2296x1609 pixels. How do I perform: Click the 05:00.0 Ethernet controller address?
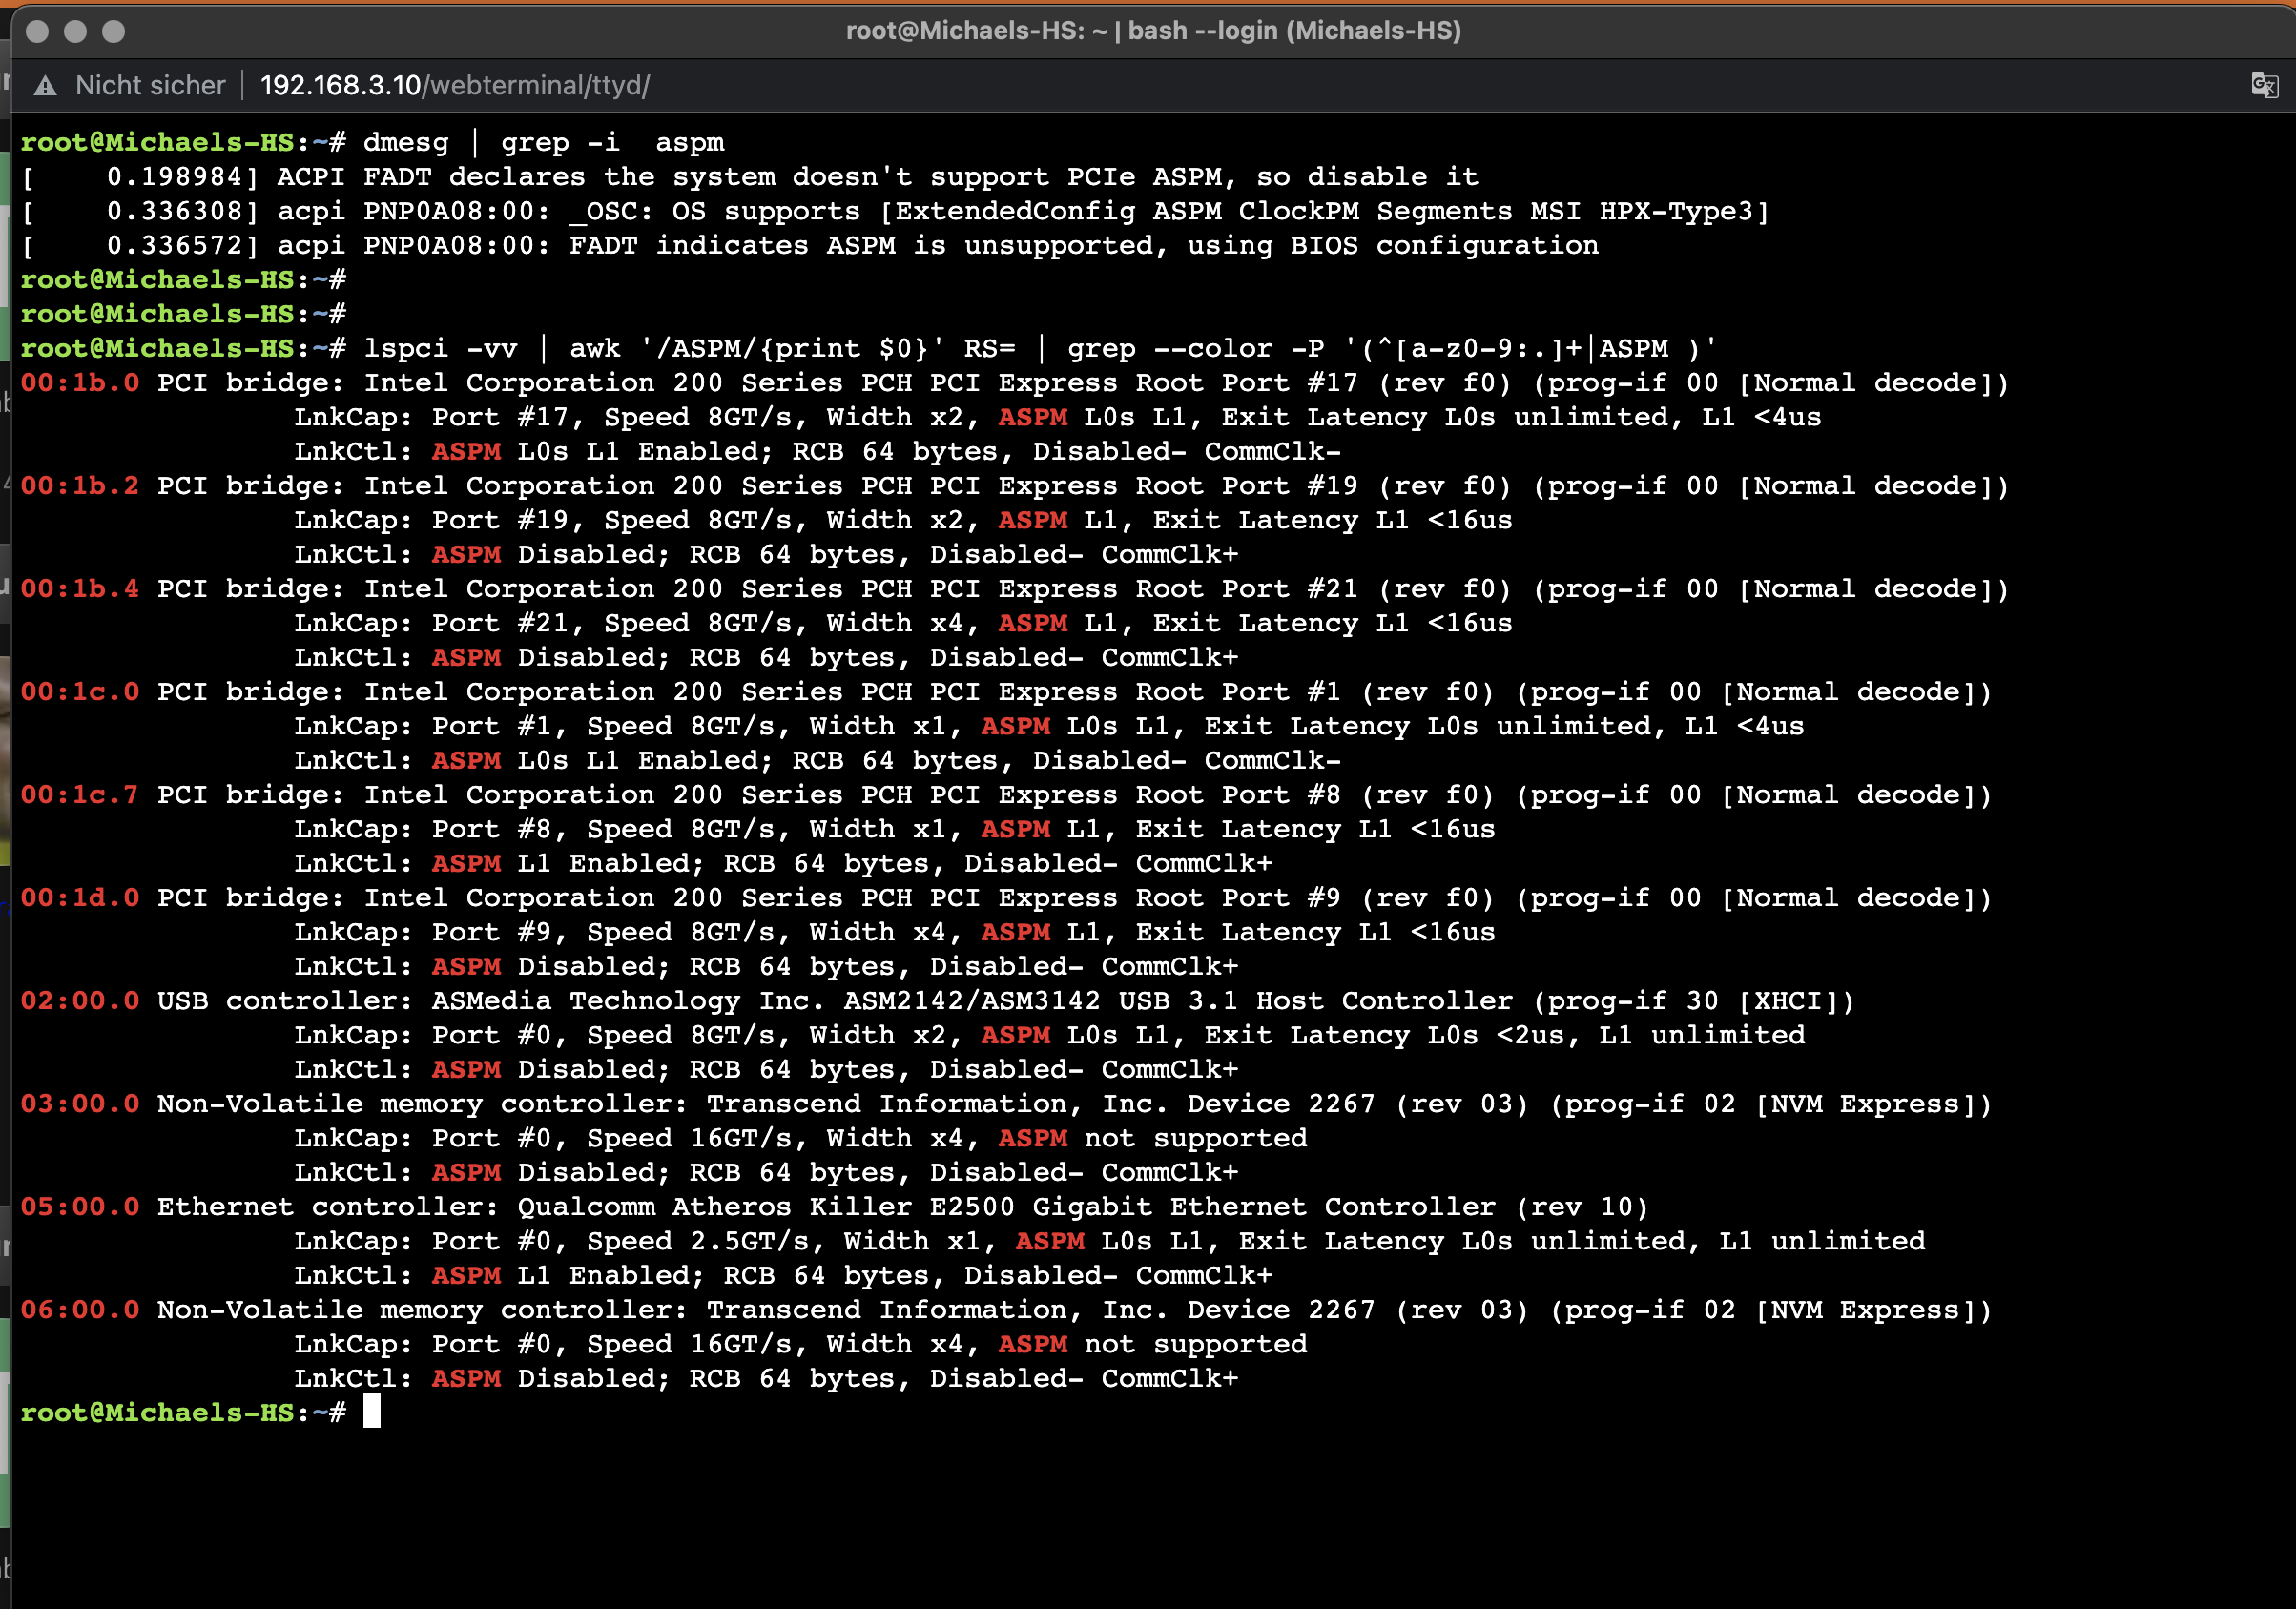point(80,1207)
